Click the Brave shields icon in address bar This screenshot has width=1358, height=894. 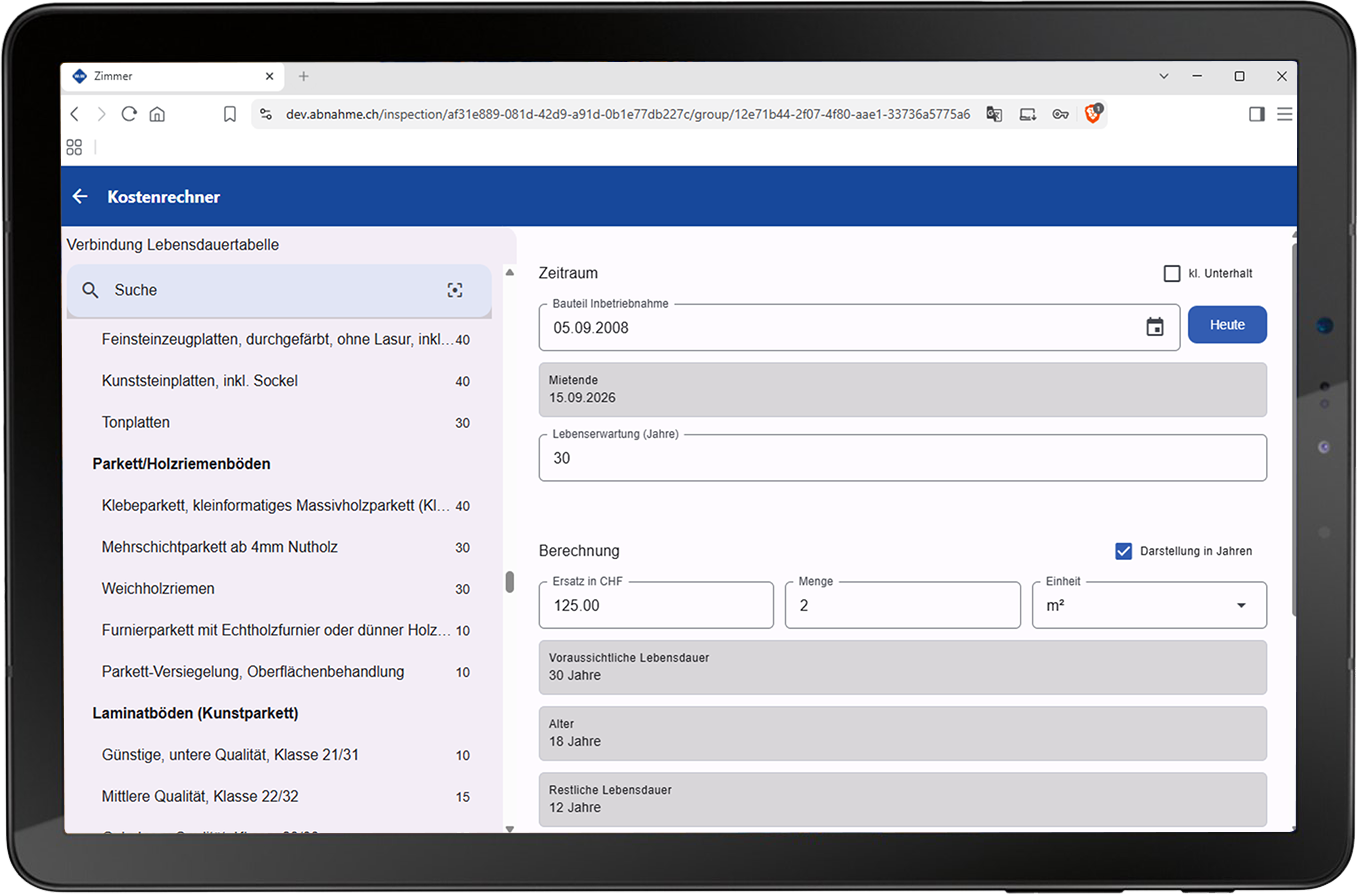1093,114
